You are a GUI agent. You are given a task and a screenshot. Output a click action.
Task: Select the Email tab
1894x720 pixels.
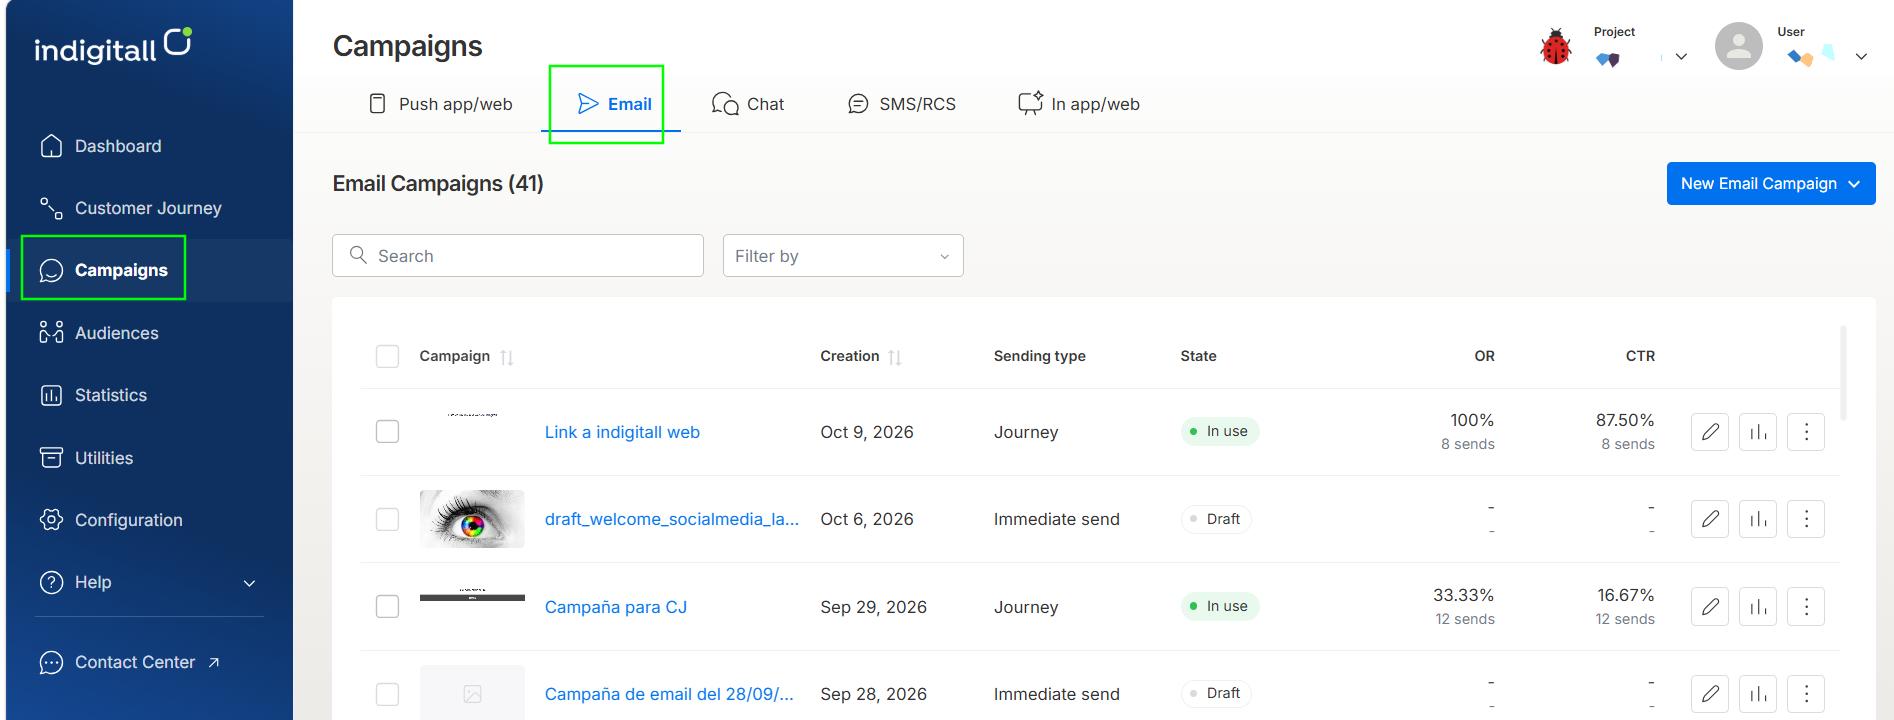click(614, 104)
